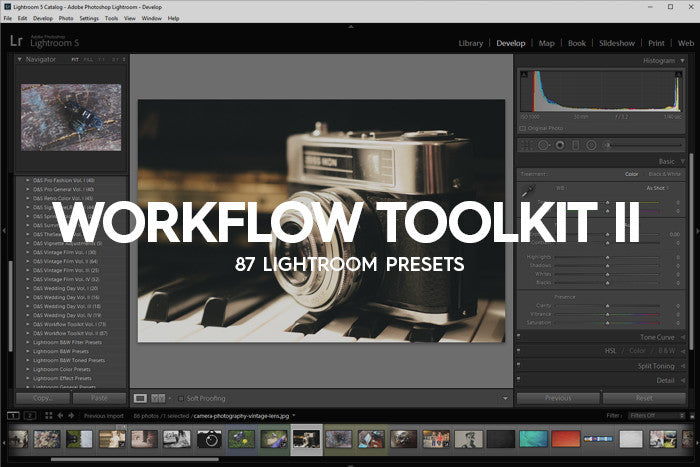Open the File menu

point(8,18)
